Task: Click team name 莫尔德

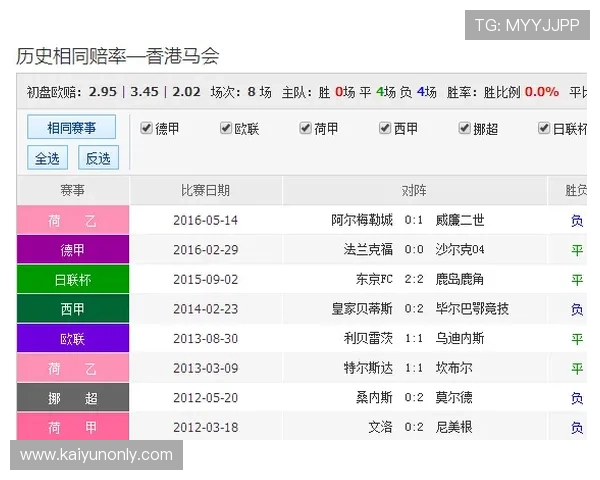Action: click(454, 398)
